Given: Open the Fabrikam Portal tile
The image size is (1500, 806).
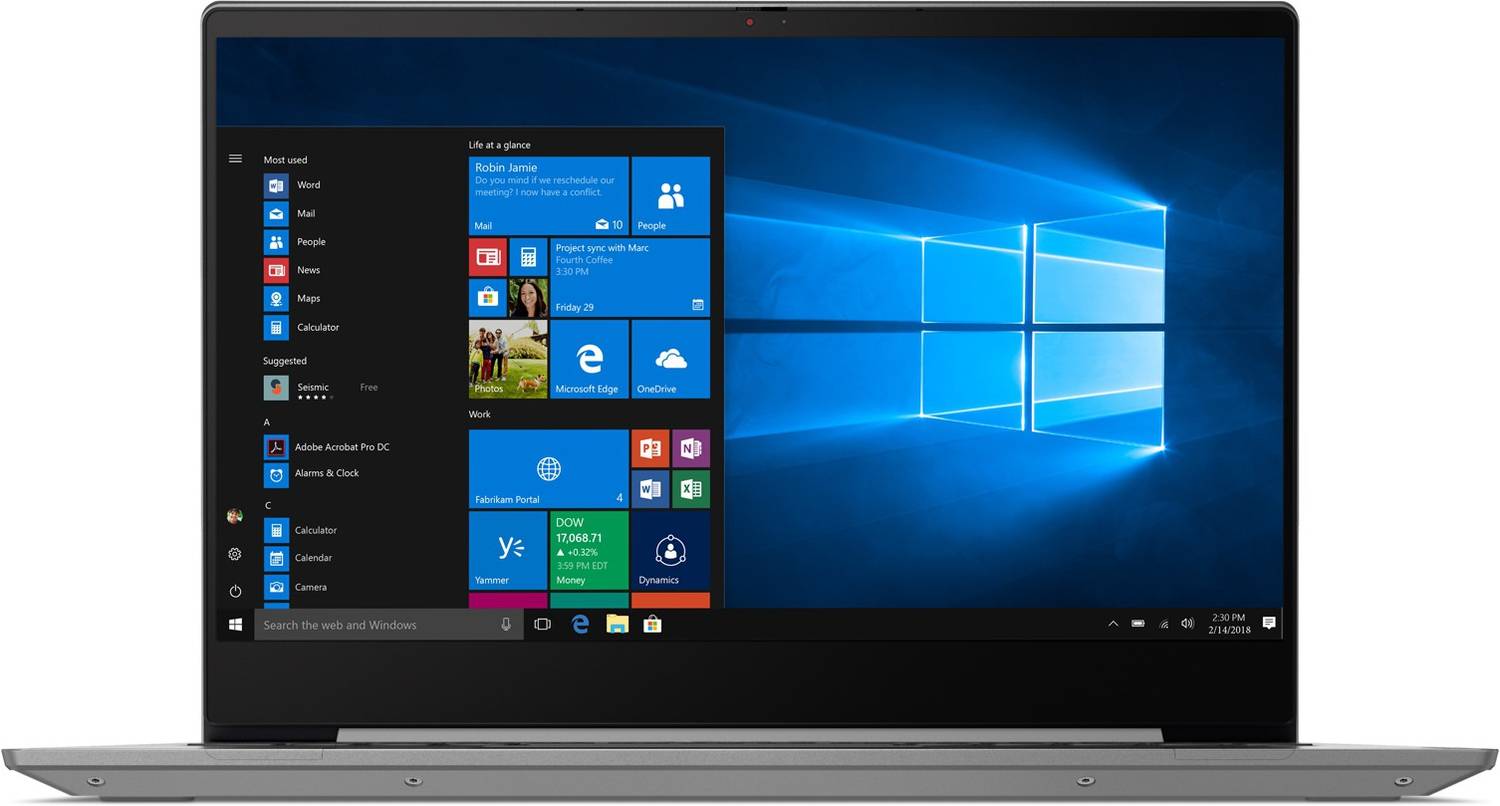Looking at the screenshot, I should 548,468.
